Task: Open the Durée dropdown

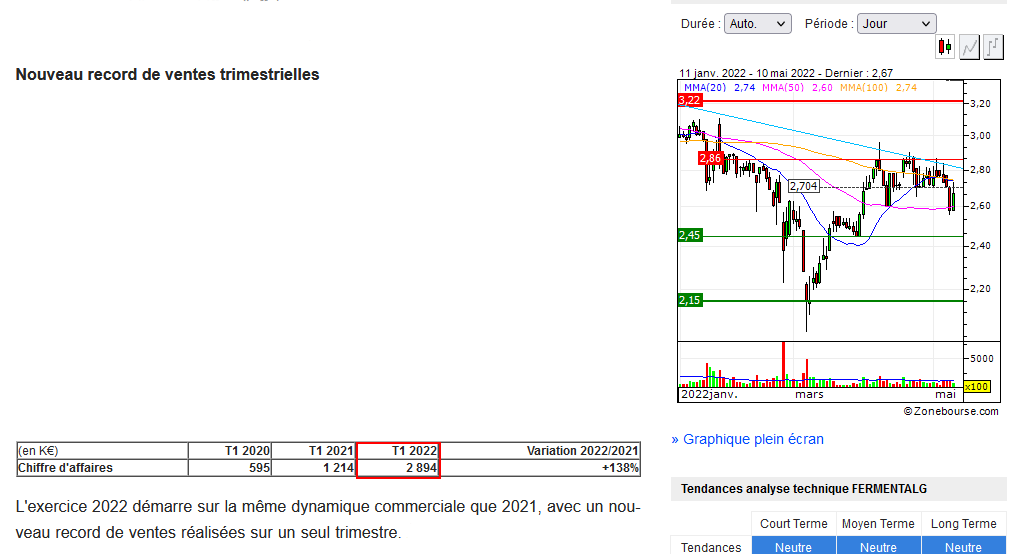Action: 758,24
